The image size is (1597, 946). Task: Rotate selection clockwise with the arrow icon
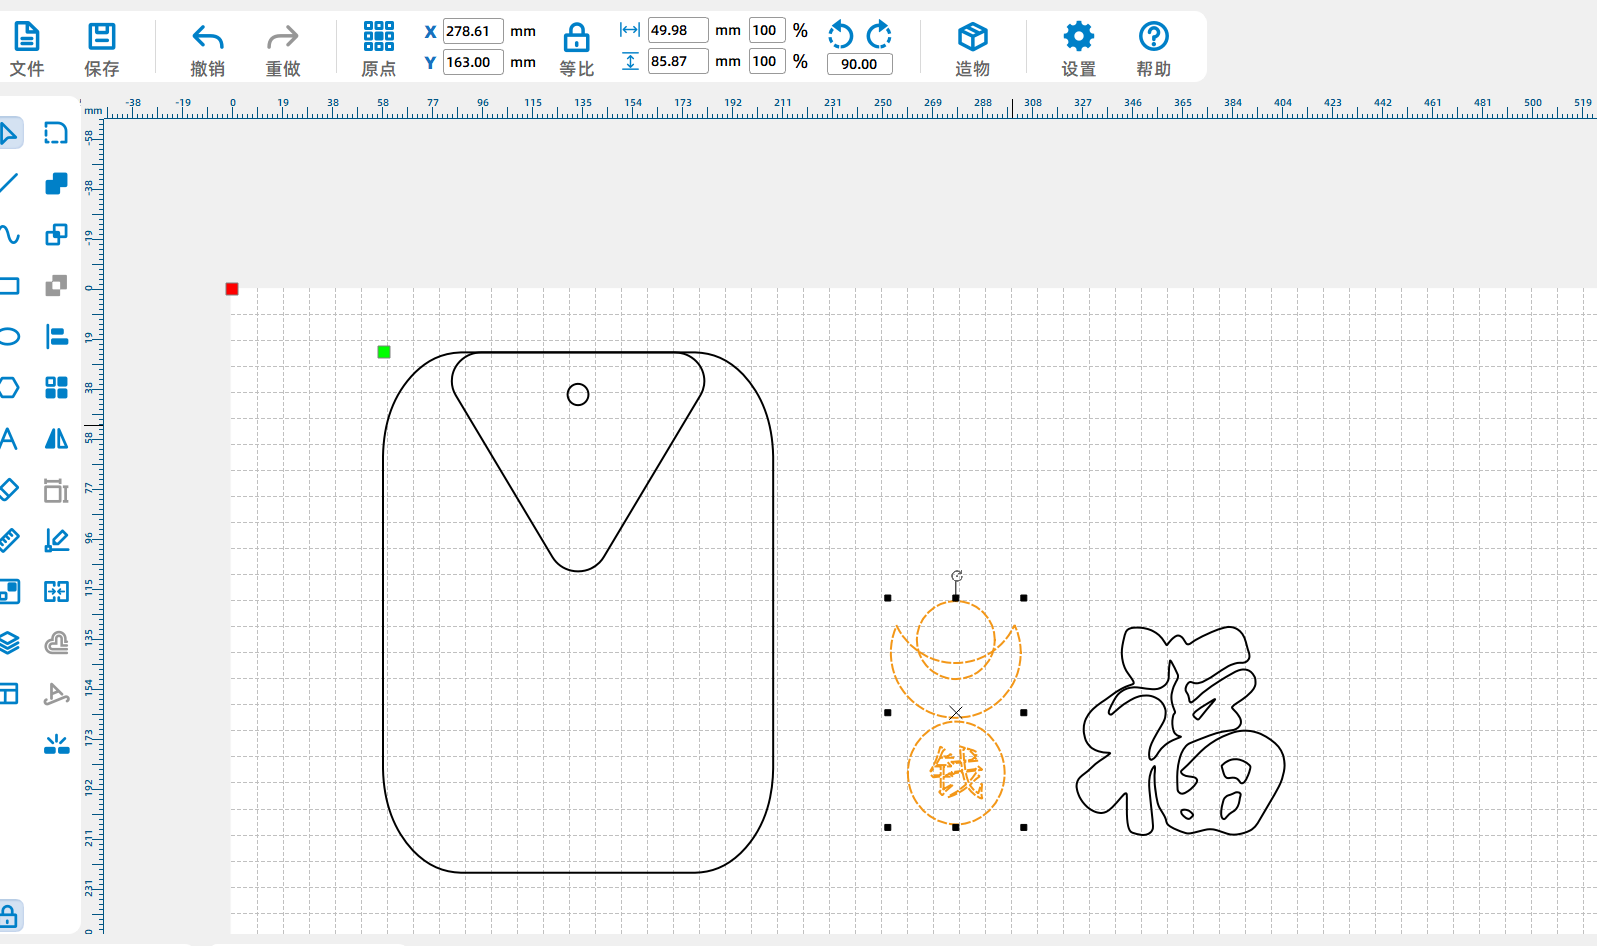pos(879,35)
